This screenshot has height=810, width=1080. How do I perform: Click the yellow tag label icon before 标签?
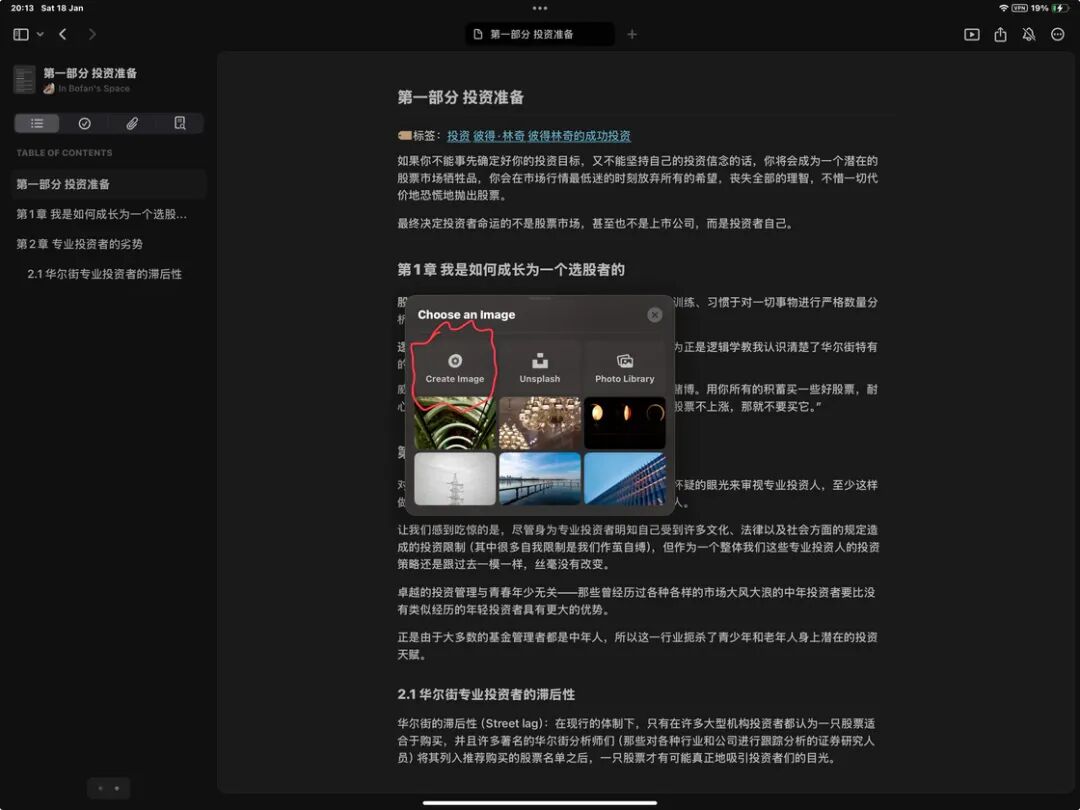click(404, 136)
